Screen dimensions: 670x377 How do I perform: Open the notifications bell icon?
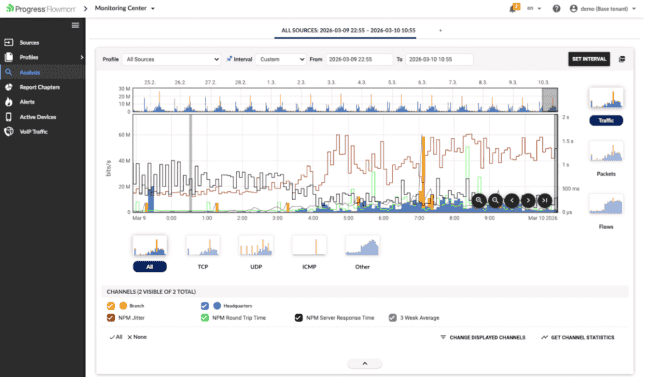pos(514,8)
